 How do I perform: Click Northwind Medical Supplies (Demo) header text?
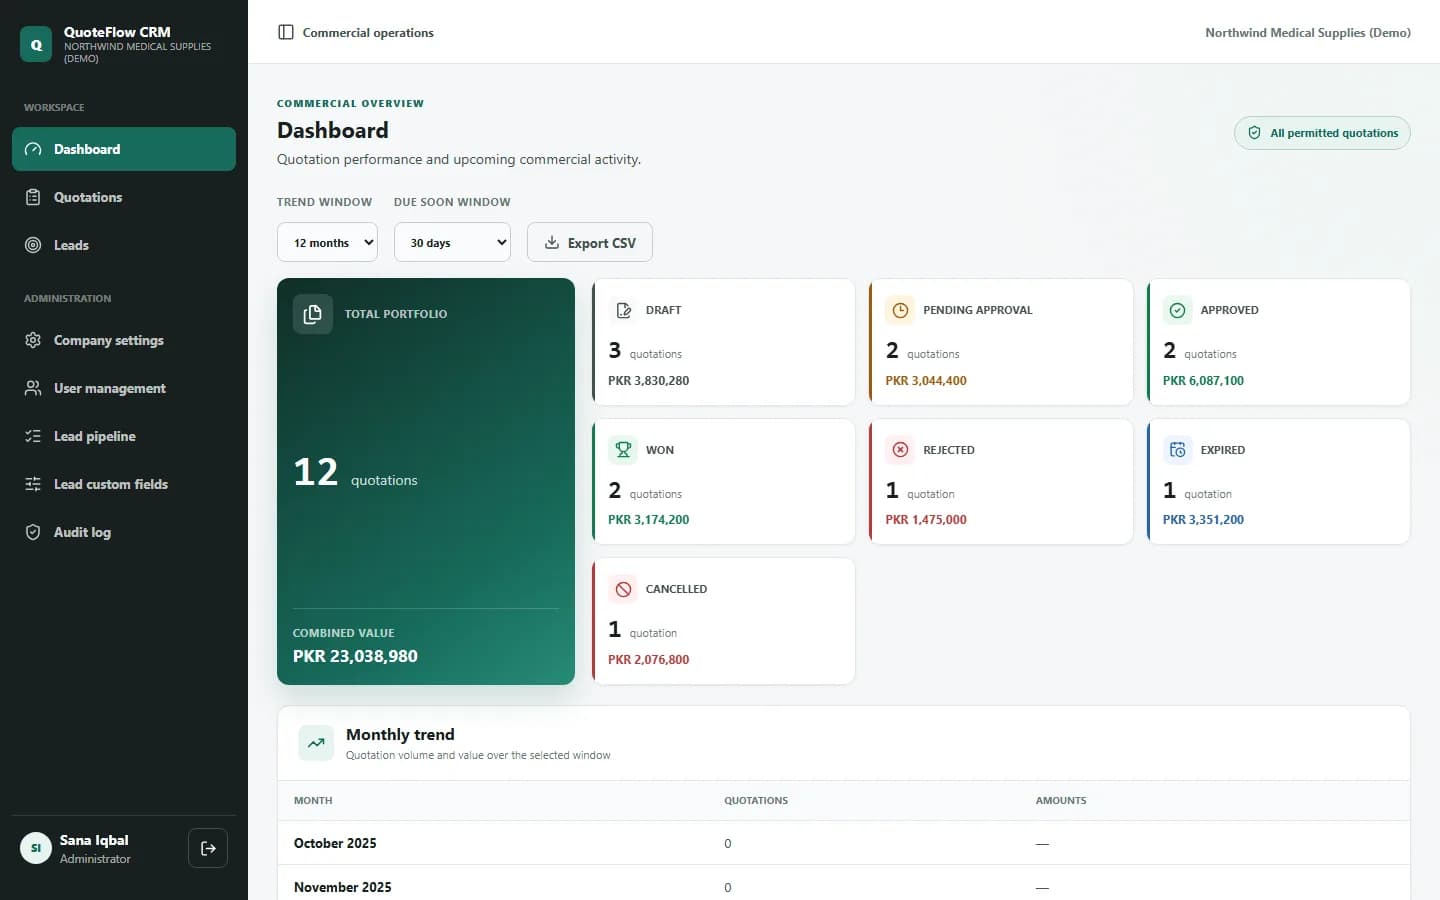pos(1308,33)
